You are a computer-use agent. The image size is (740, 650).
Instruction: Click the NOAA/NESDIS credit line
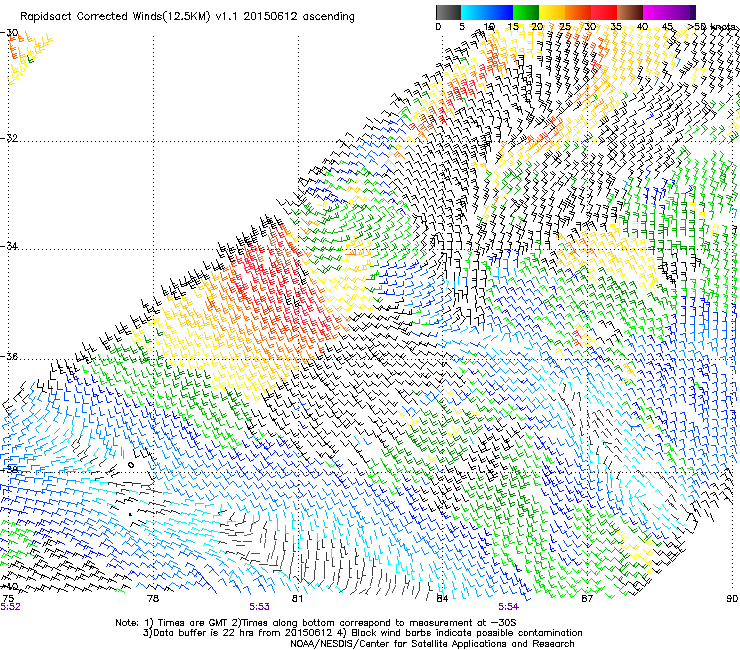(432, 644)
